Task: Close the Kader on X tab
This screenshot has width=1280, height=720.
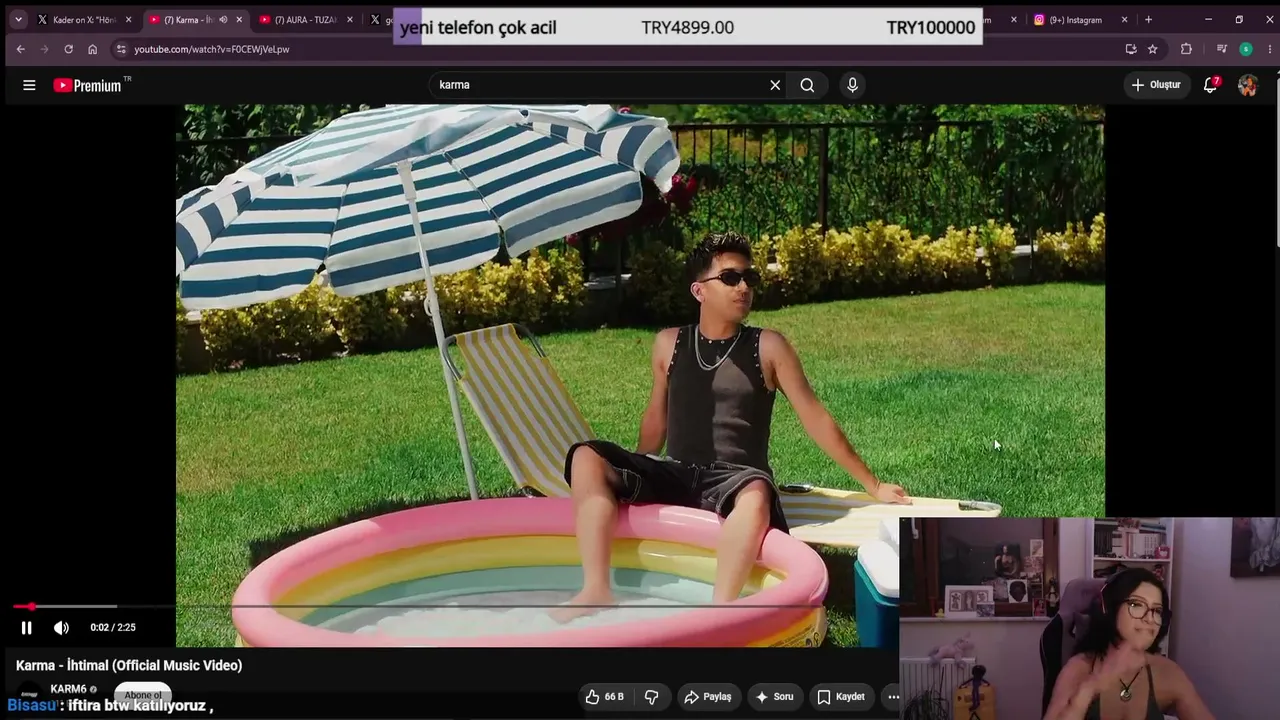Action: coord(128,19)
